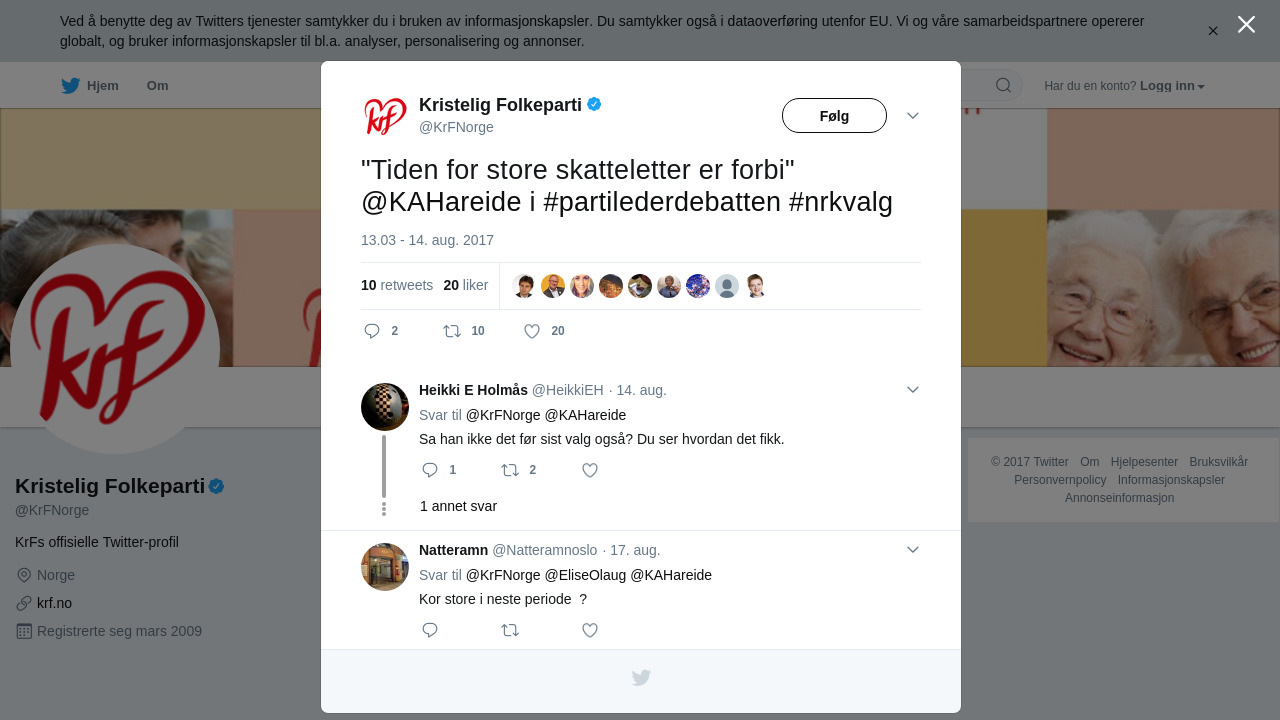Screen dimensions: 1280x720
Task: Expand options for Heikki's reply
Action: click(913, 390)
